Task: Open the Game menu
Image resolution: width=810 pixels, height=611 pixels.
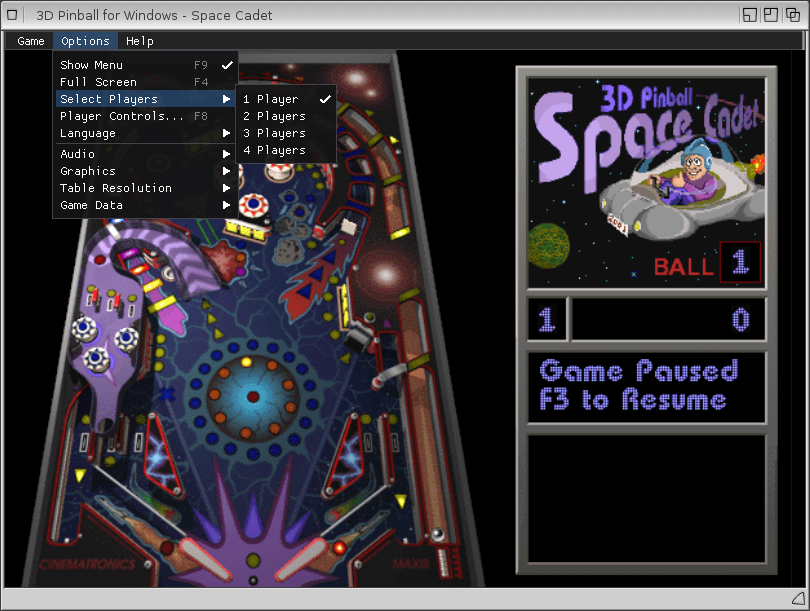Action: [x=31, y=41]
